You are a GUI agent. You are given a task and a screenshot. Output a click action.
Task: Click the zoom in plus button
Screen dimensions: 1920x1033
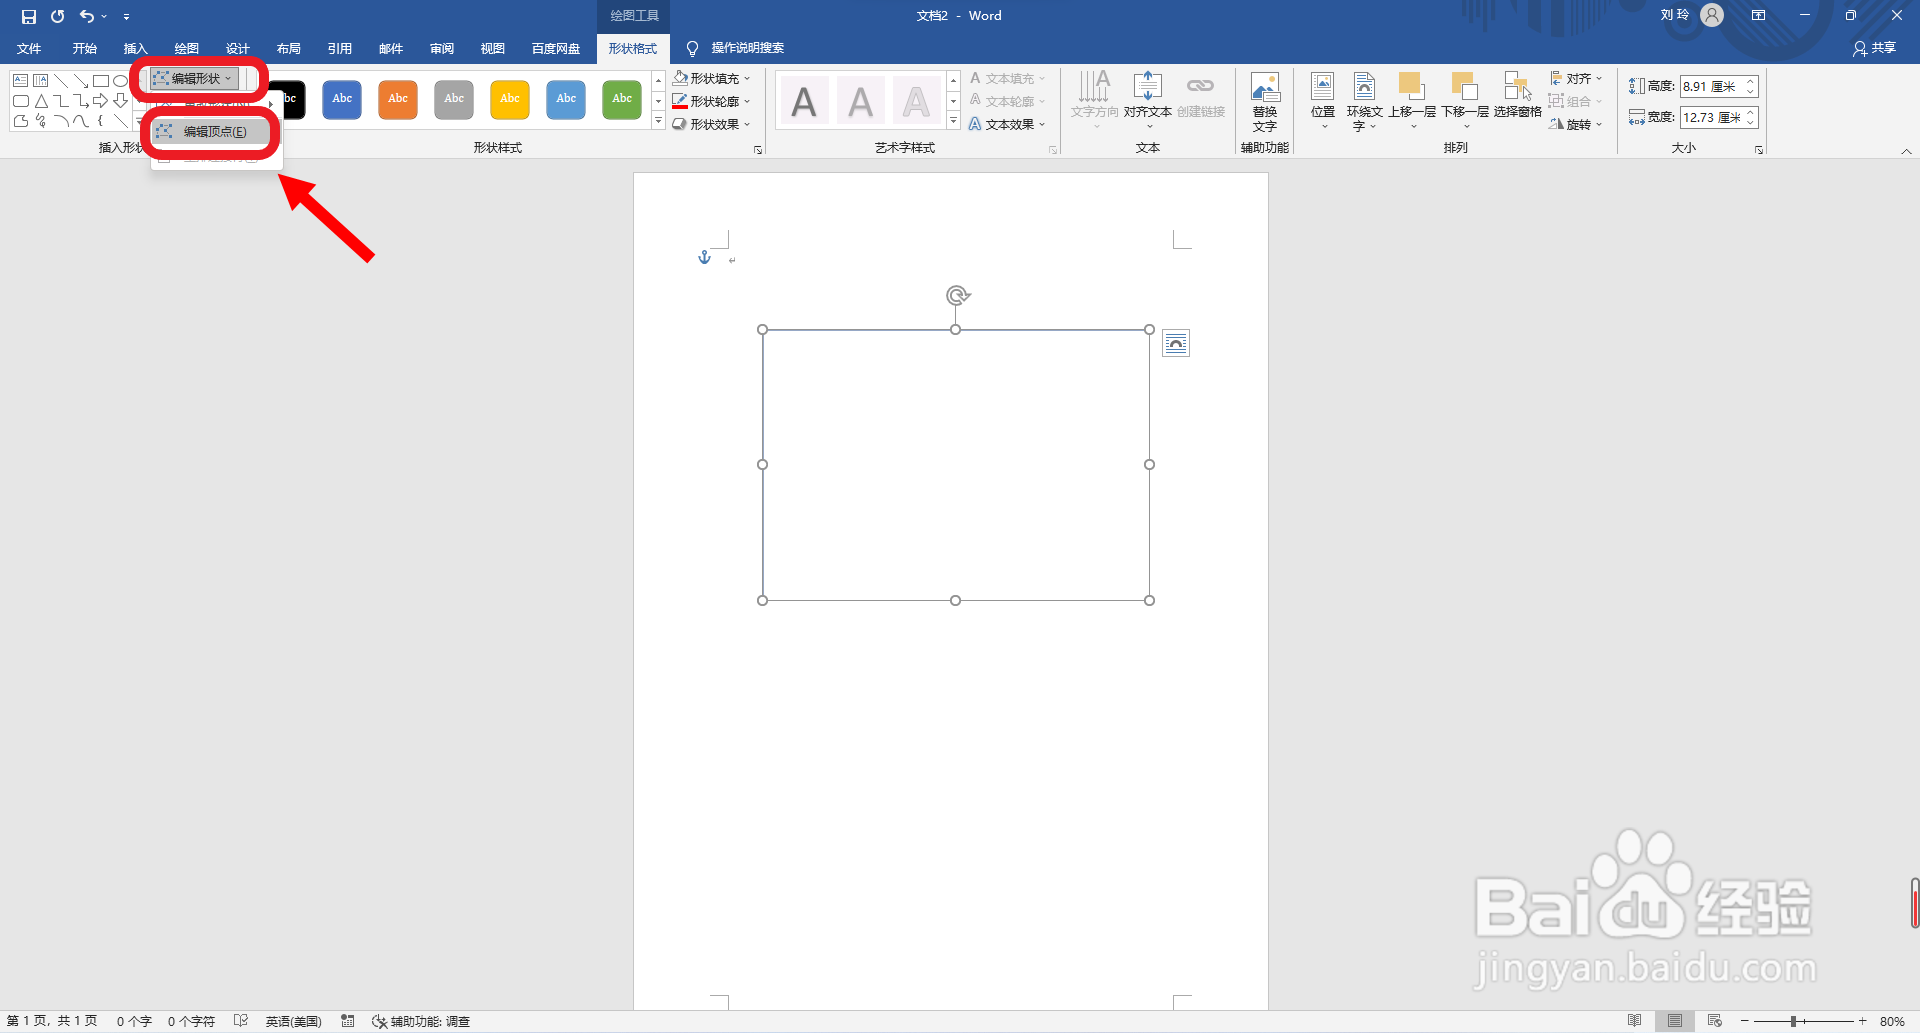pos(1863,1021)
